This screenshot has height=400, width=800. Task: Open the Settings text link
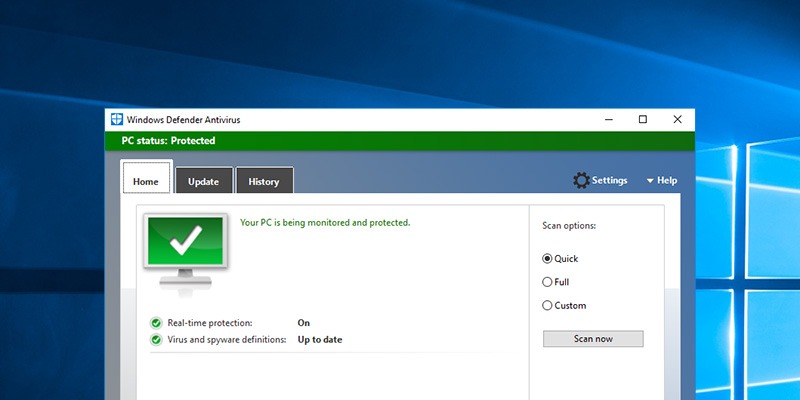(609, 181)
